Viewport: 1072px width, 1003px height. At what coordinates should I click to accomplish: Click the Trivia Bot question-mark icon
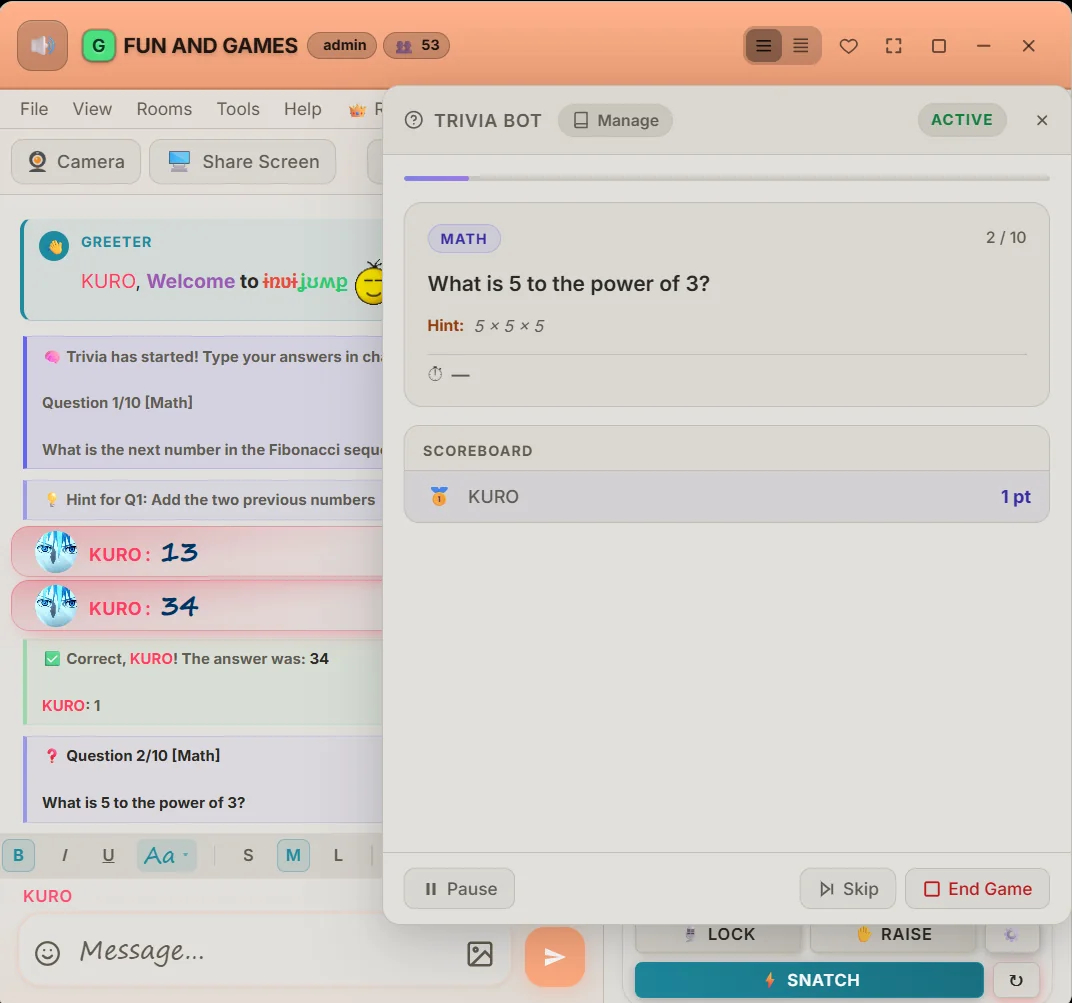414,120
